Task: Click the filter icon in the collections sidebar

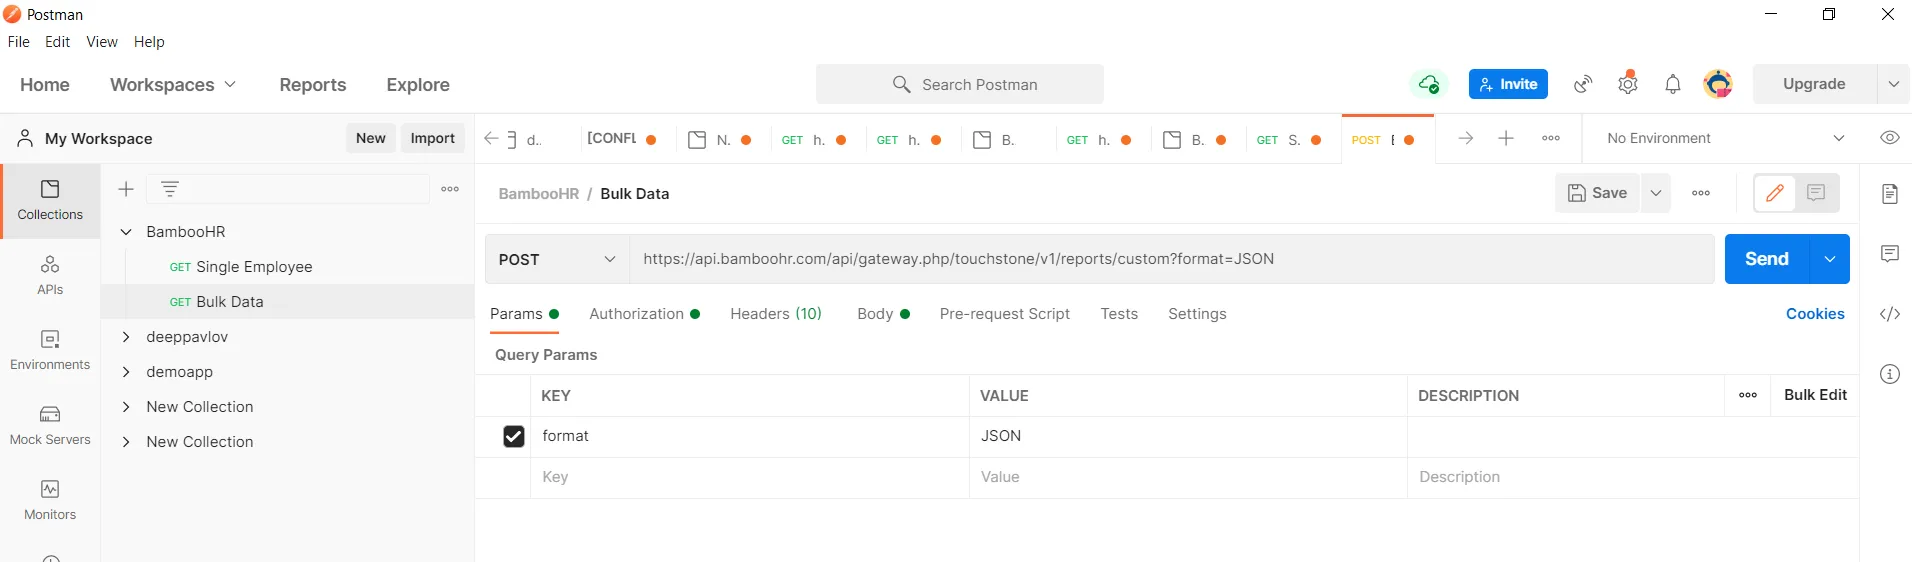Action: tap(170, 189)
